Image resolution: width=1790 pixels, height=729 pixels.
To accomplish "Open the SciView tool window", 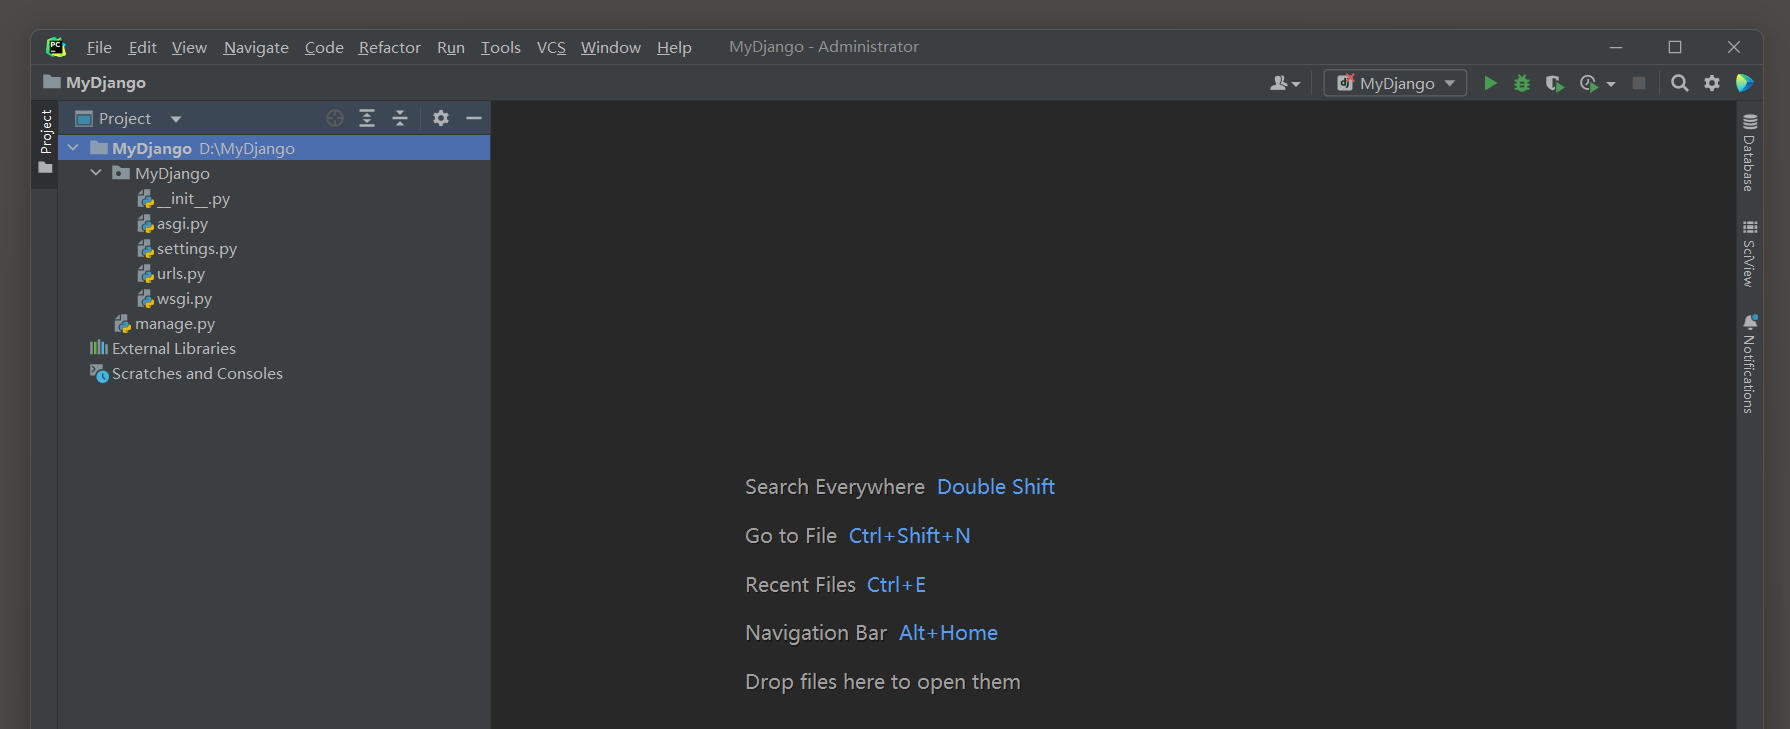I will point(1749,254).
